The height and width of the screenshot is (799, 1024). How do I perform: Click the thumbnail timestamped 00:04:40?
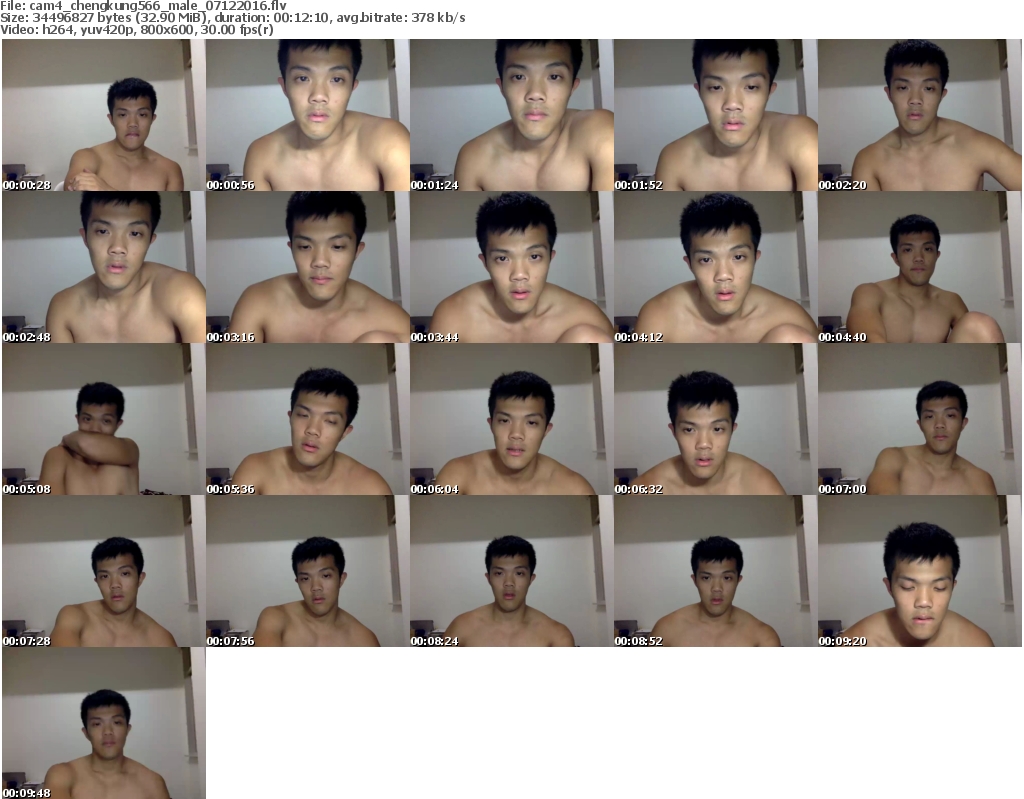click(920, 267)
